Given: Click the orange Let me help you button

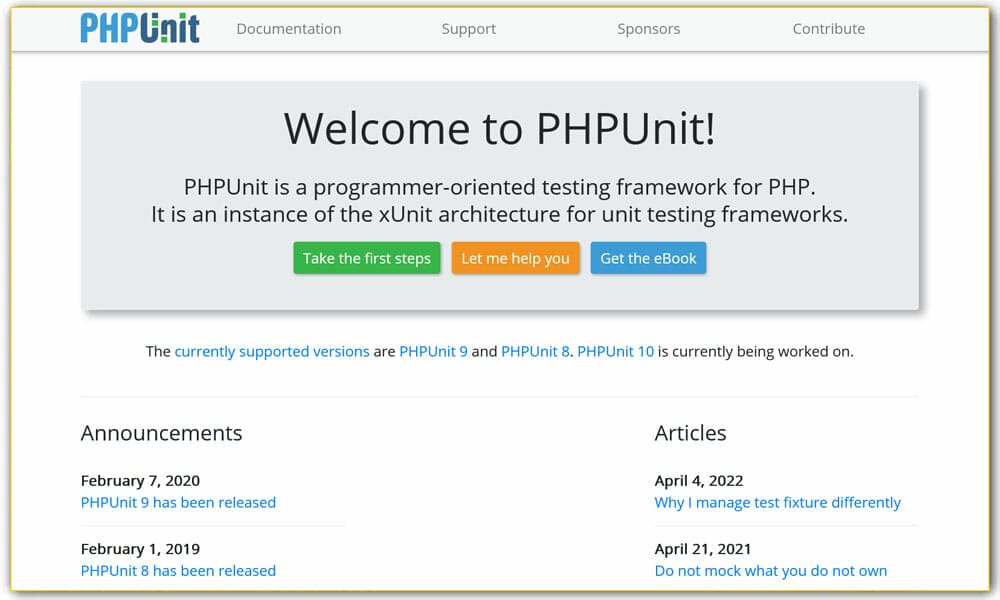Looking at the screenshot, I should click(515, 257).
